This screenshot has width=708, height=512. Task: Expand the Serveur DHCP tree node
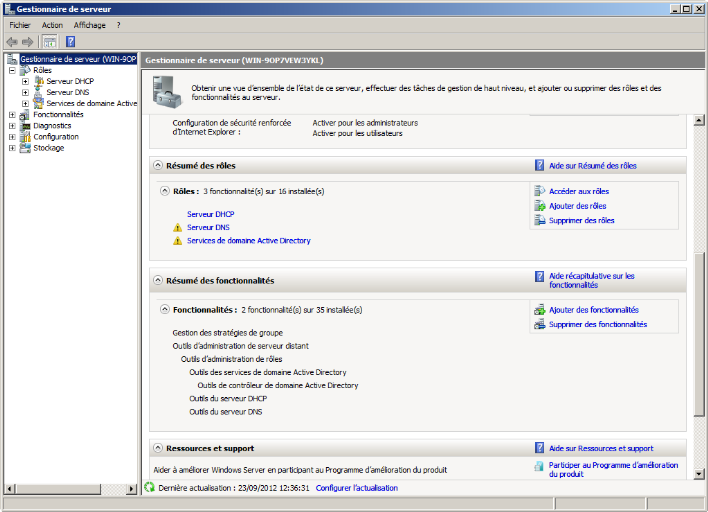coord(25,81)
